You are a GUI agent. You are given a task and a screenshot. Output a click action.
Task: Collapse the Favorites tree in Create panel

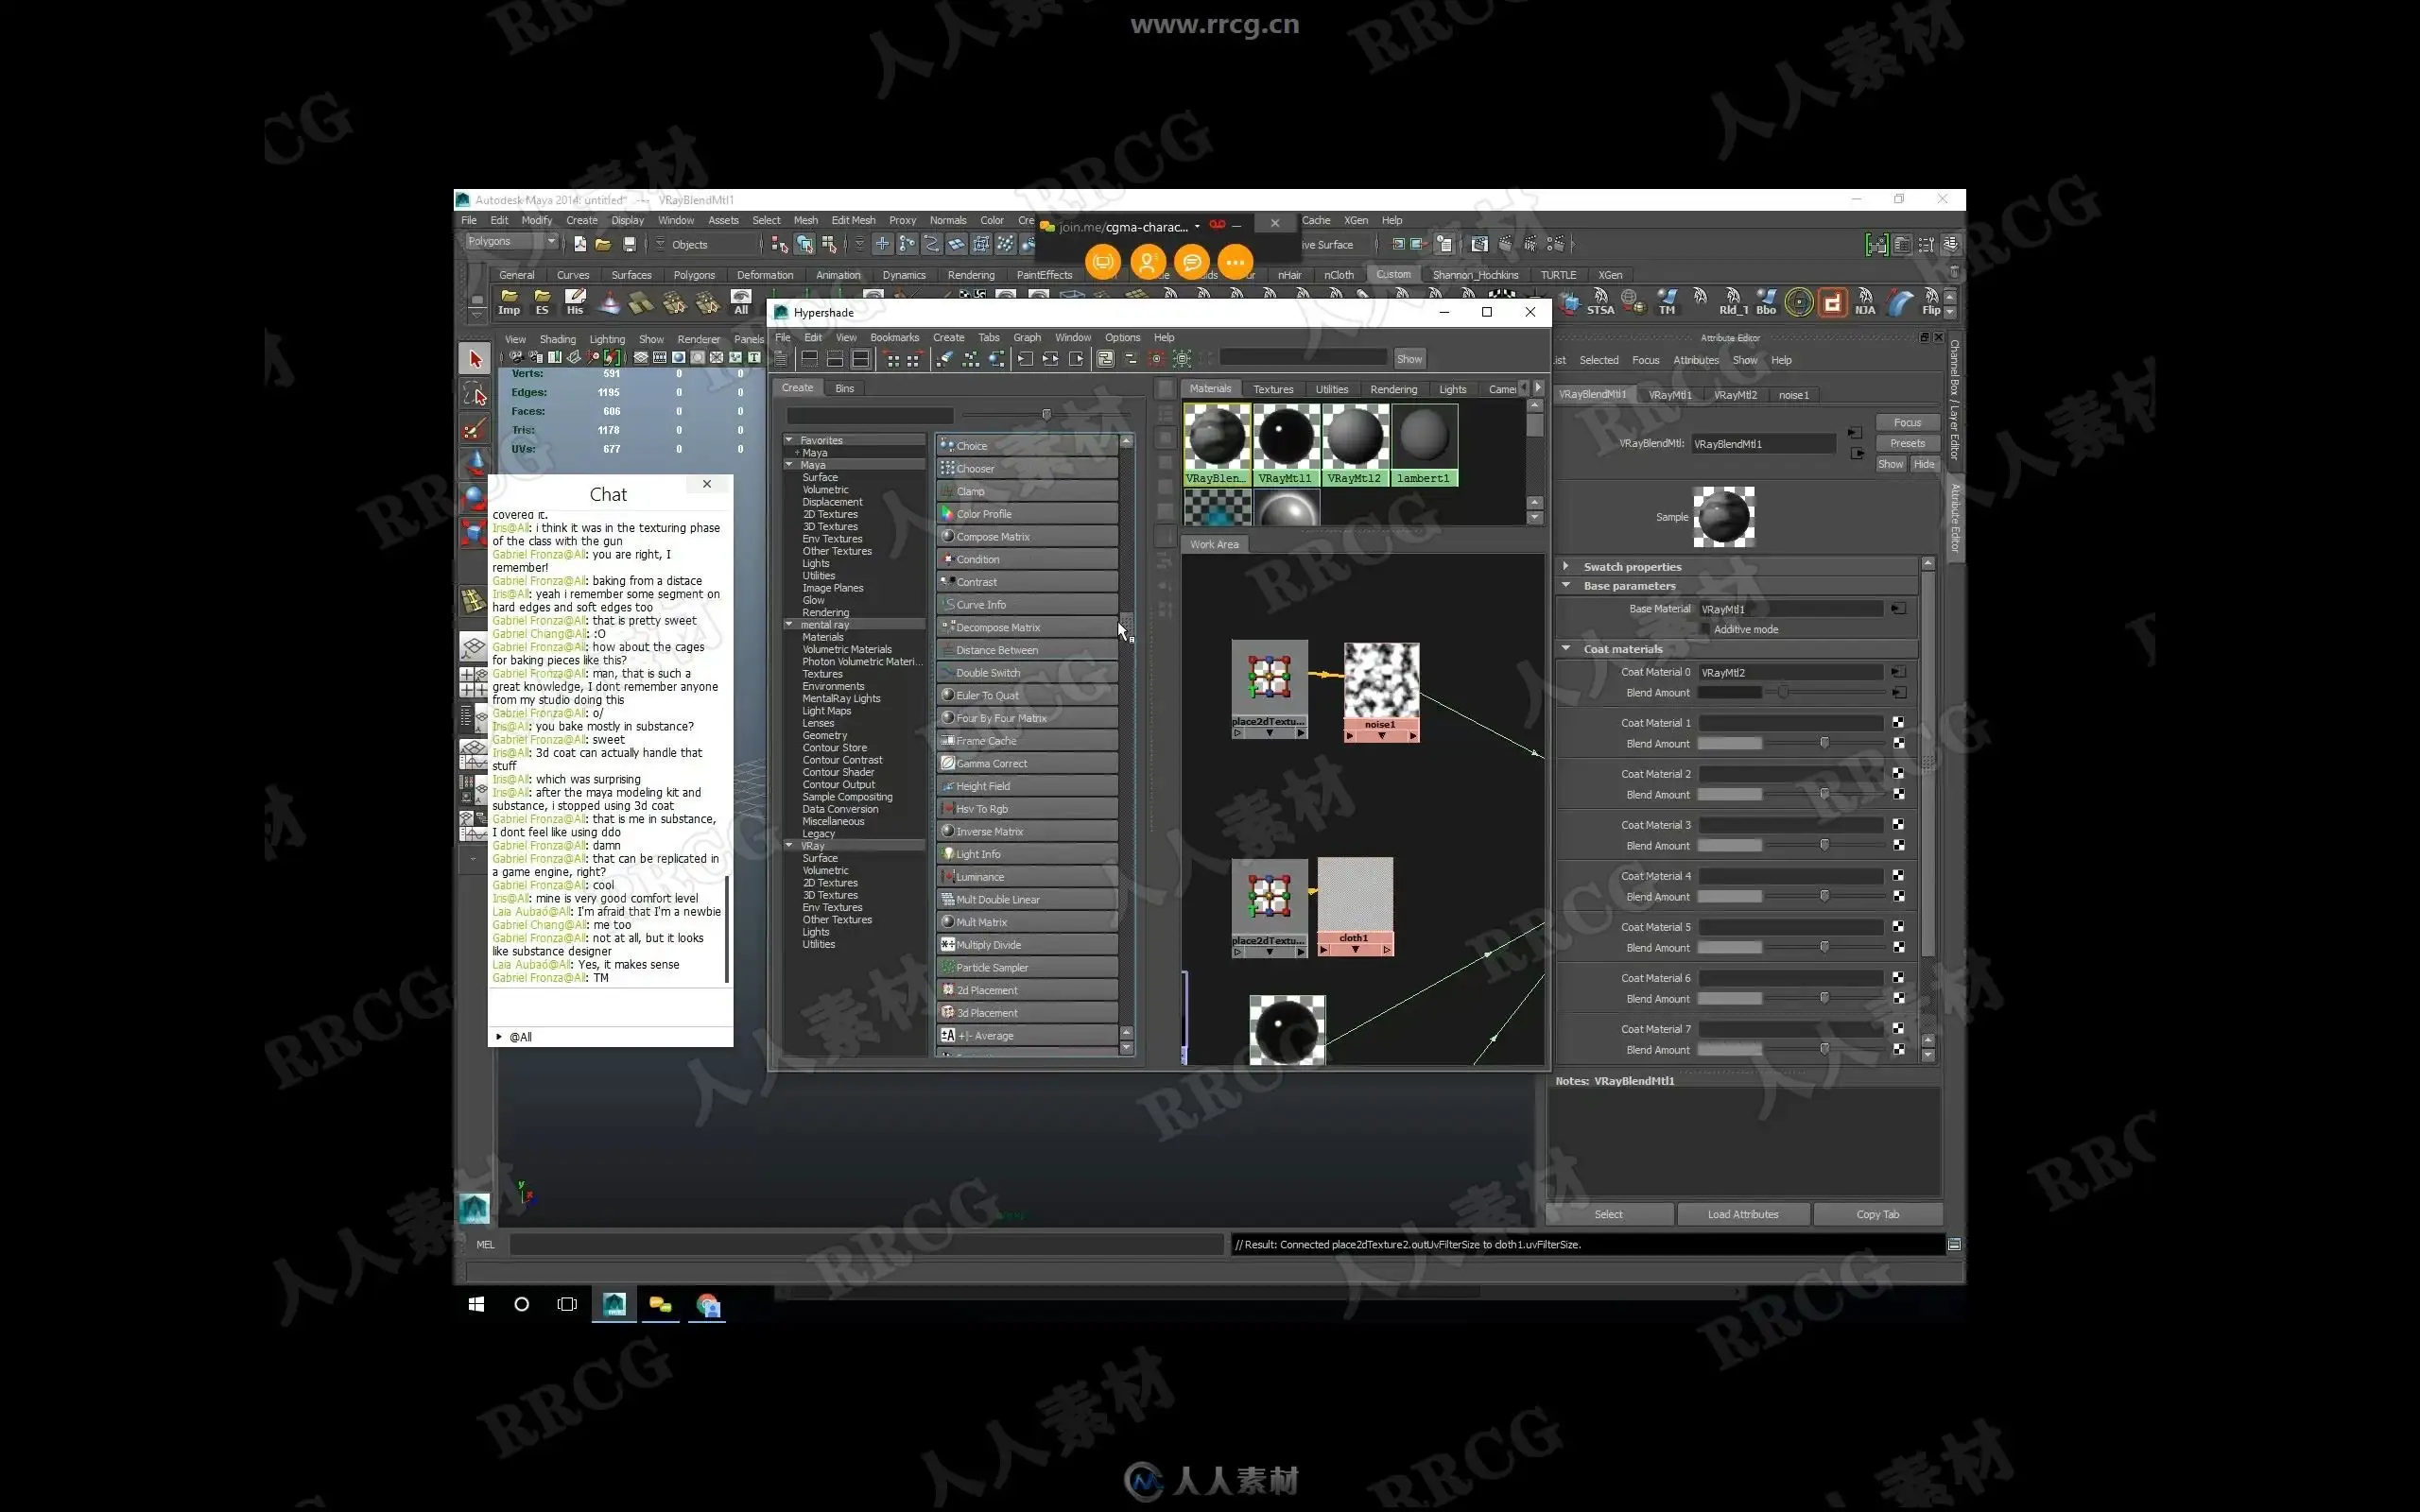click(x=789, y=440)
